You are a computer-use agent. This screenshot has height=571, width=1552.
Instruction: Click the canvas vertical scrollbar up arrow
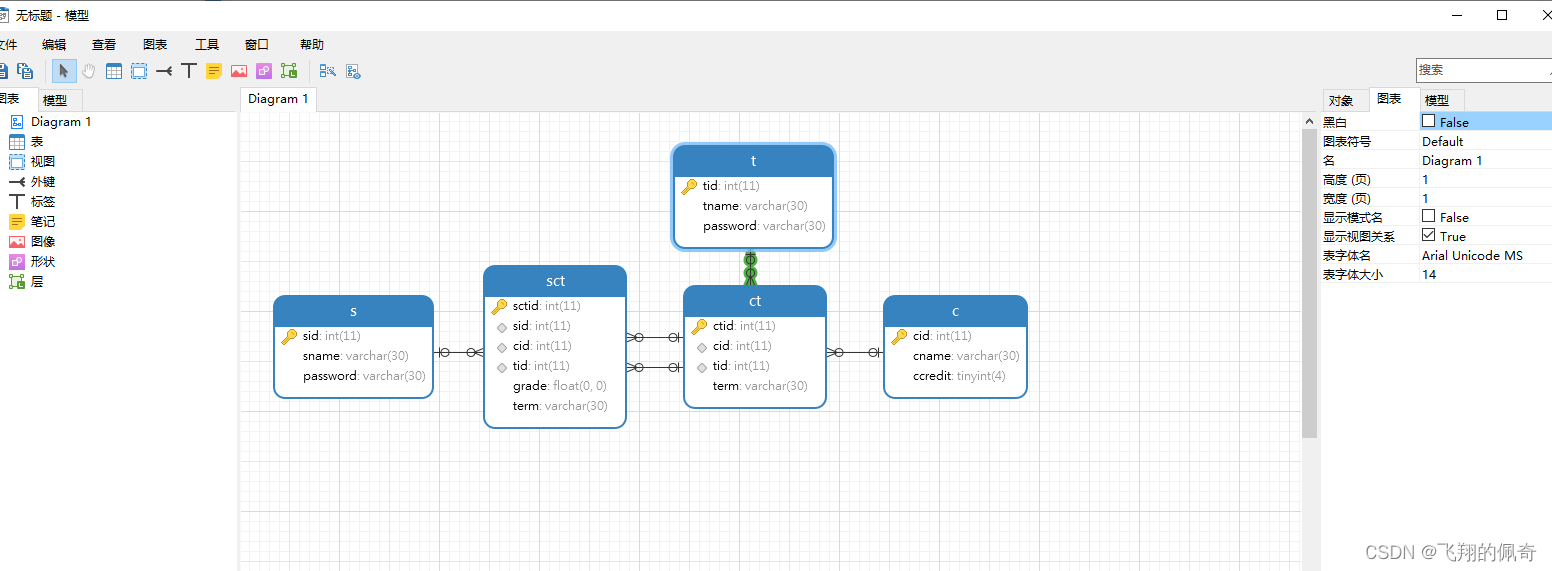tap(1309, 121)
